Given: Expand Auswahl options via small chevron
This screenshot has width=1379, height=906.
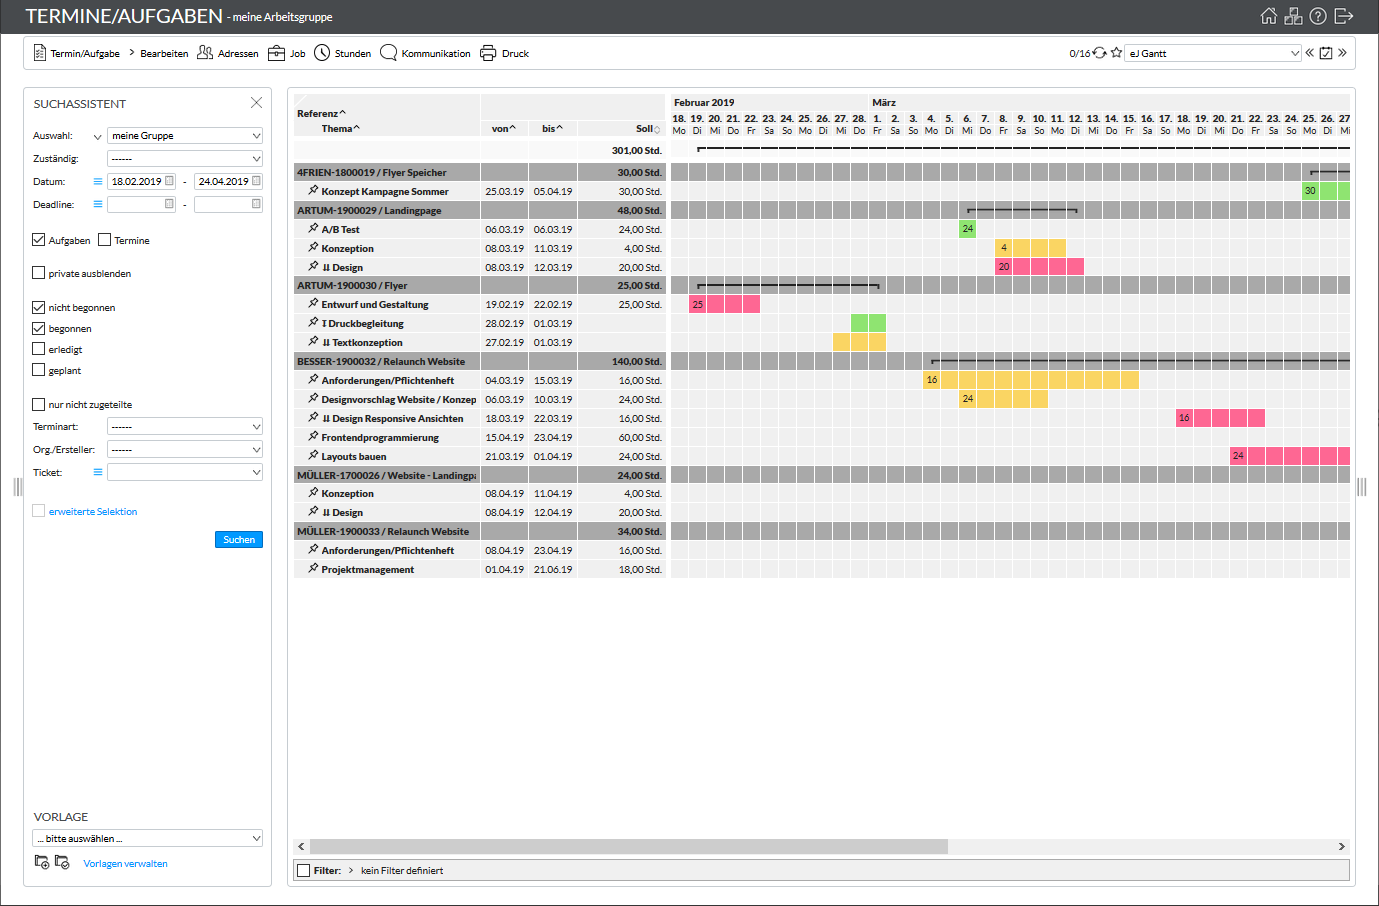Looking at the screenshot, I should (x=97, y=136).
